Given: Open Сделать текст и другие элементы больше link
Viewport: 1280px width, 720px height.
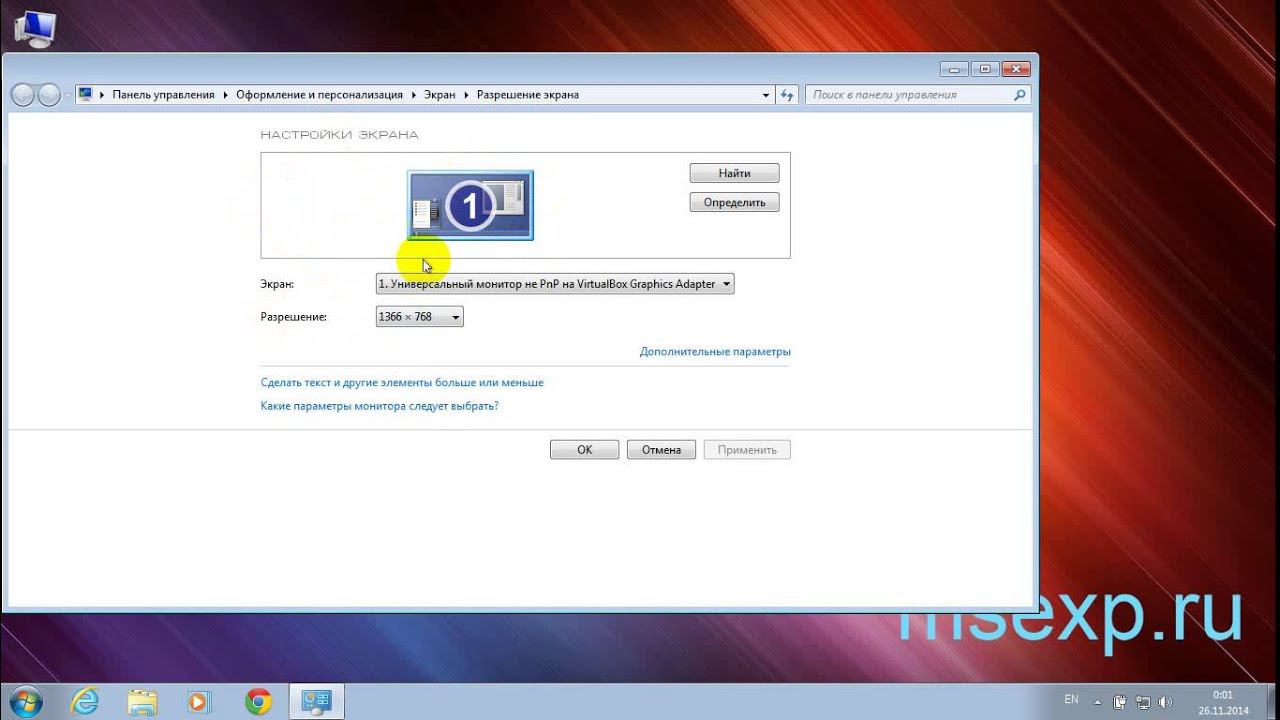Looking at the screenshot, I should [x=402, y=383].
